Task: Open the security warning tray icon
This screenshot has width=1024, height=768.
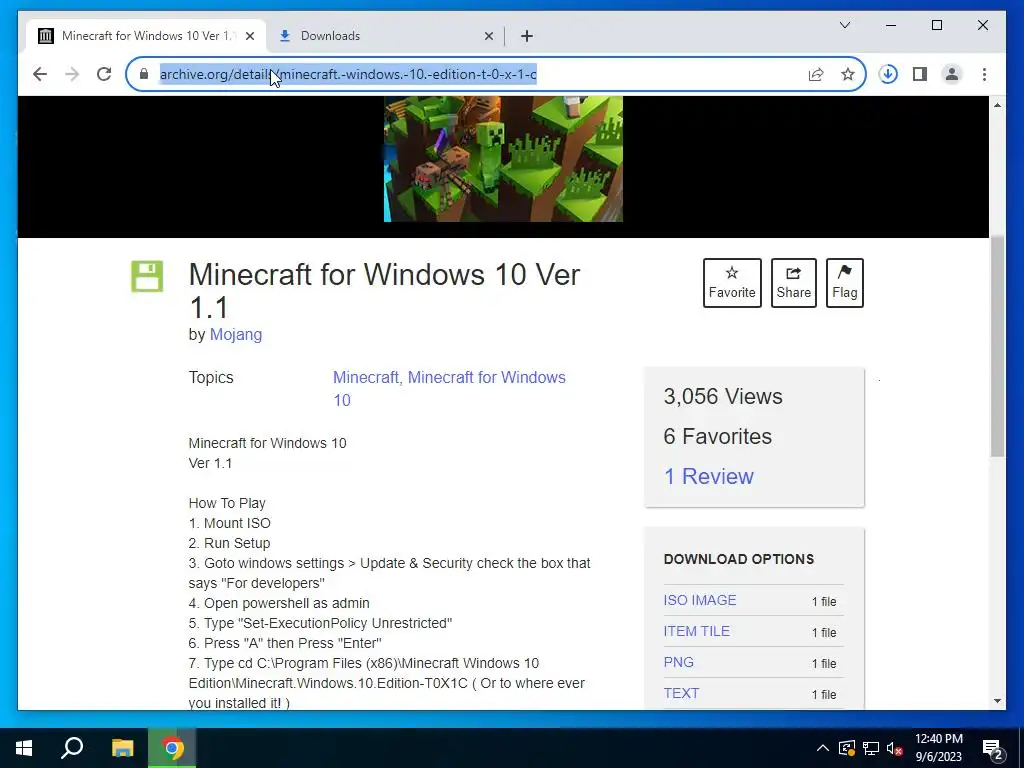Action: pyautogui.click(x=846, y=748)
